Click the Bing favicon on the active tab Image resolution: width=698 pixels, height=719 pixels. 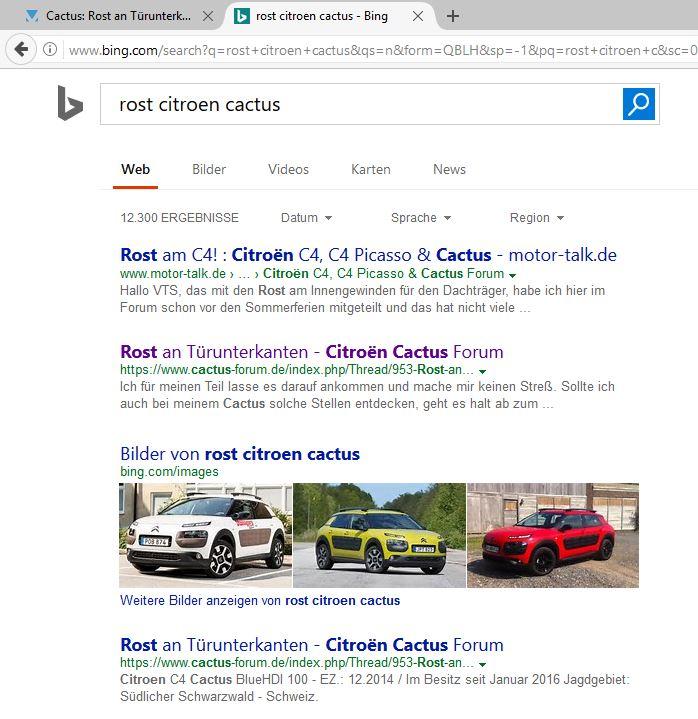pos(242,16)
